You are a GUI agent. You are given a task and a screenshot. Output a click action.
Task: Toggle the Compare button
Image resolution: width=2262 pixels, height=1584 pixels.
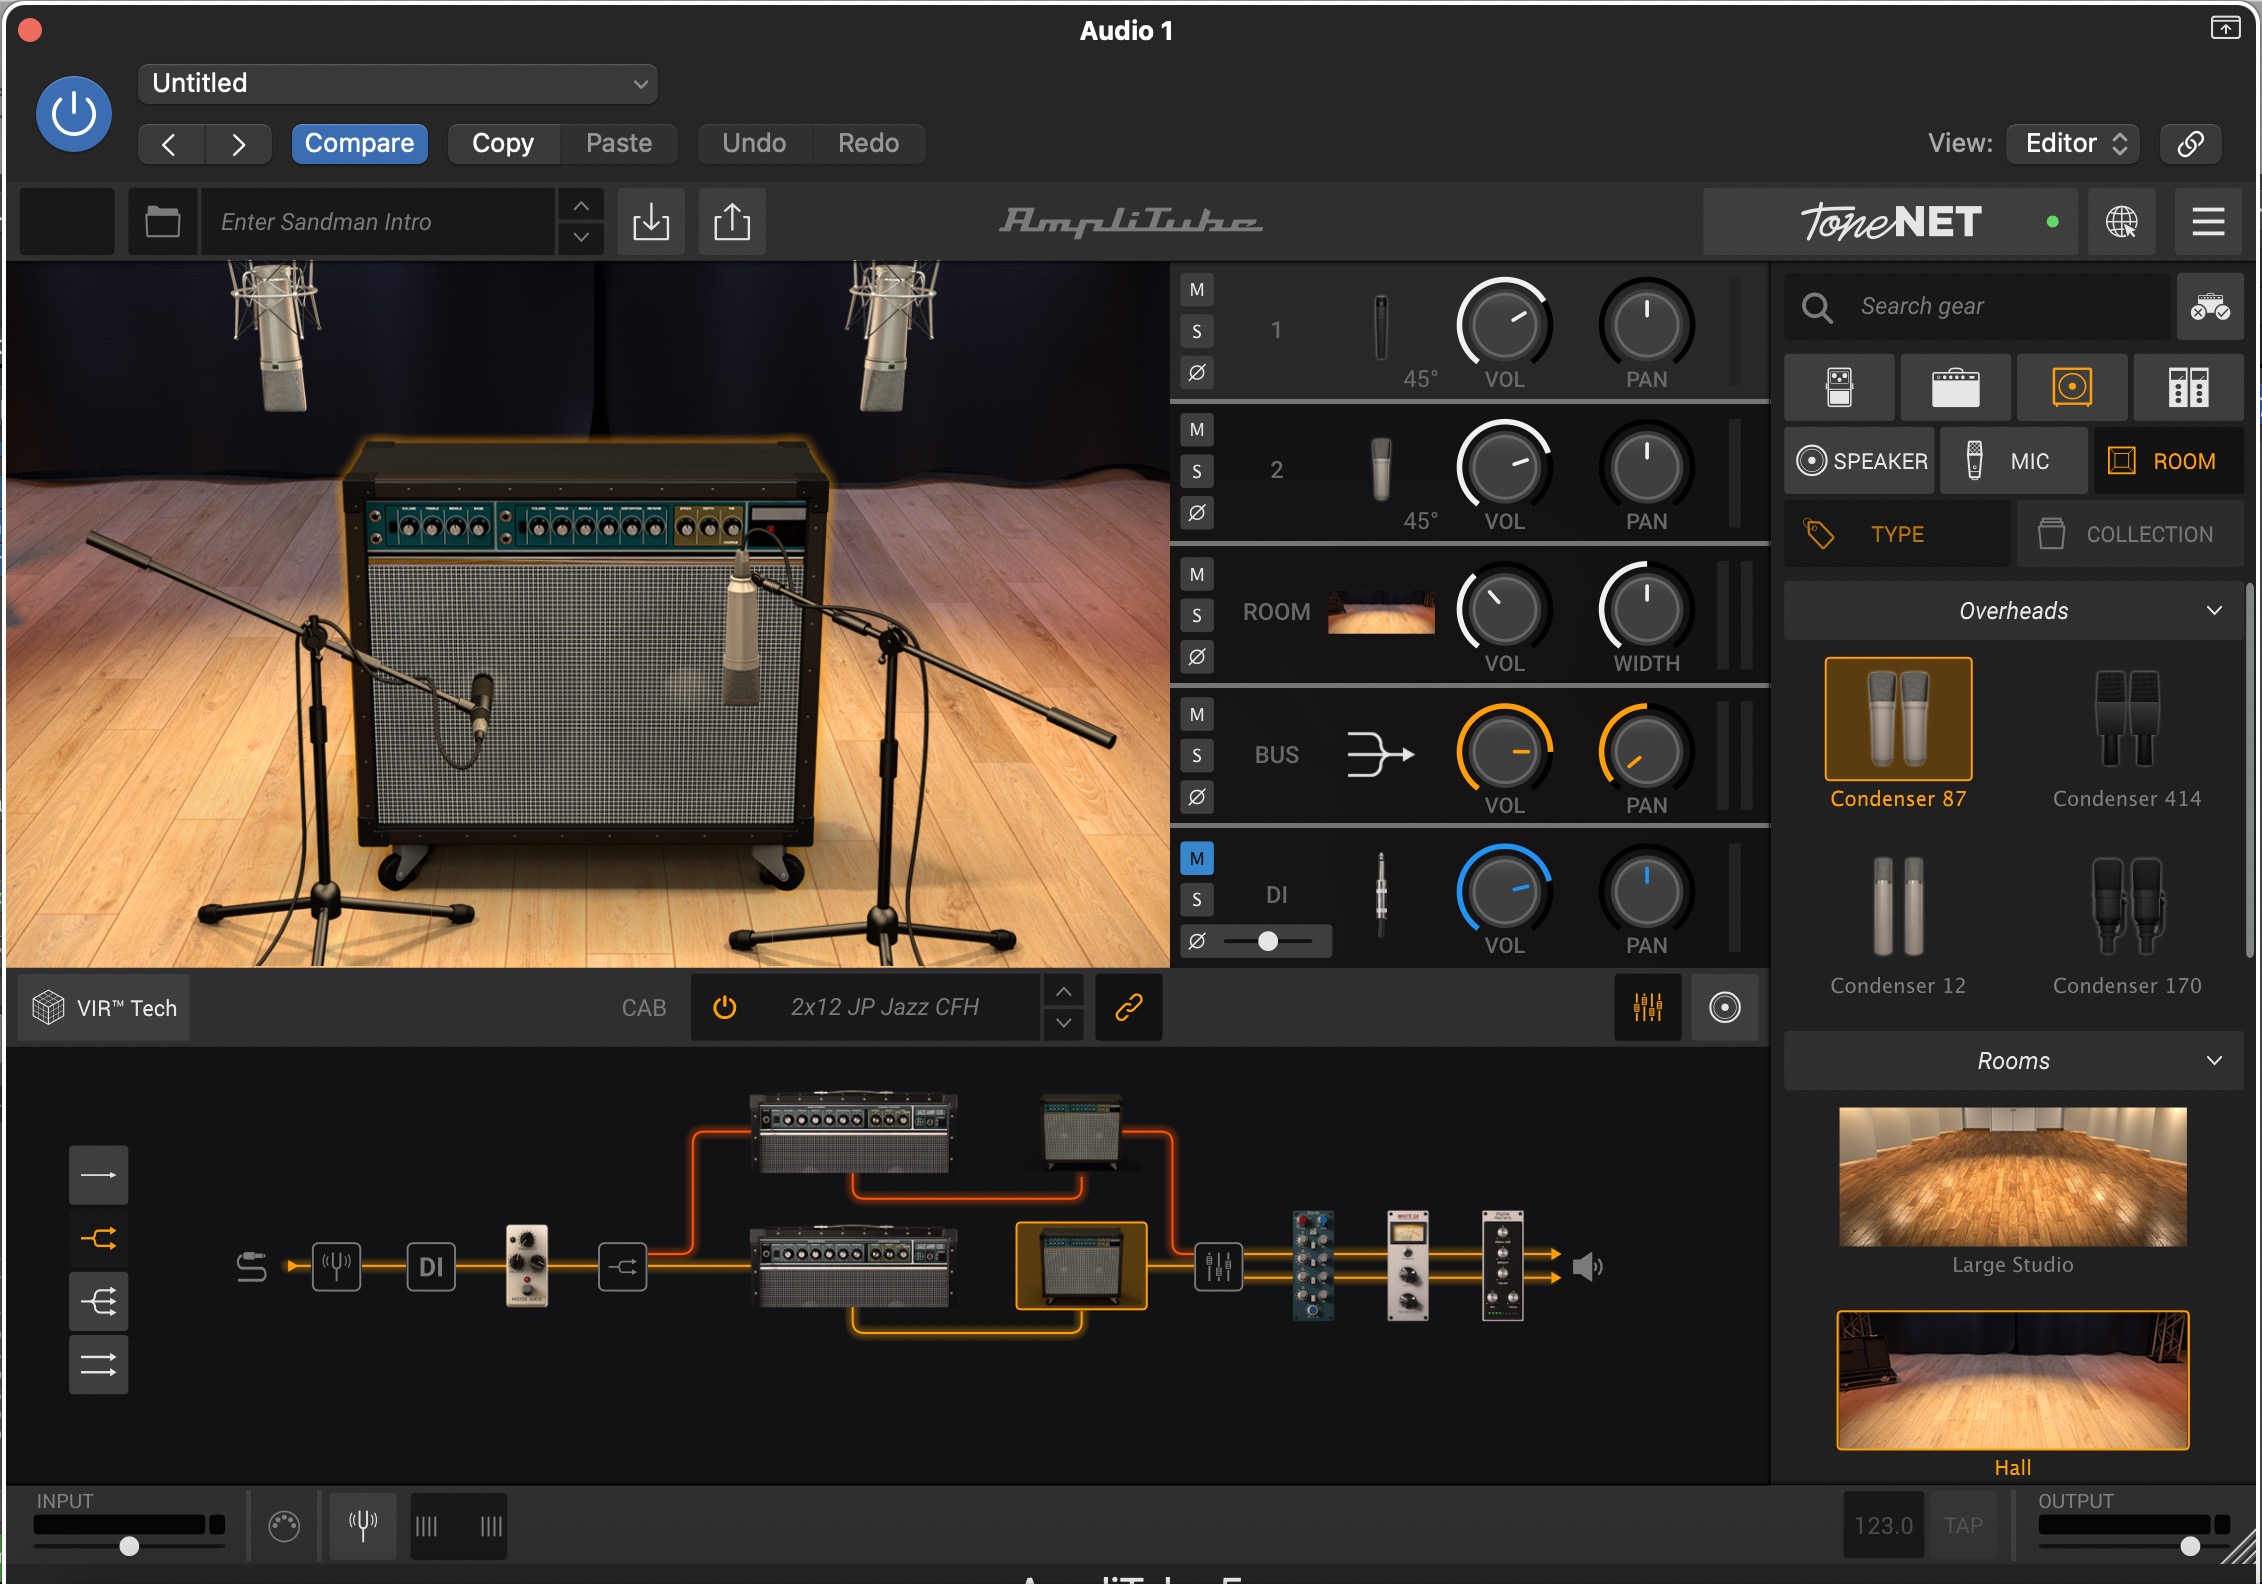click(359, 143)
